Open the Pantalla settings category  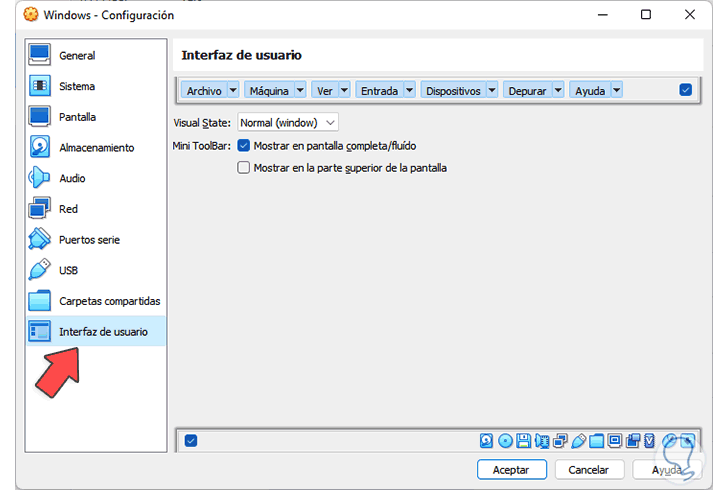96,117
